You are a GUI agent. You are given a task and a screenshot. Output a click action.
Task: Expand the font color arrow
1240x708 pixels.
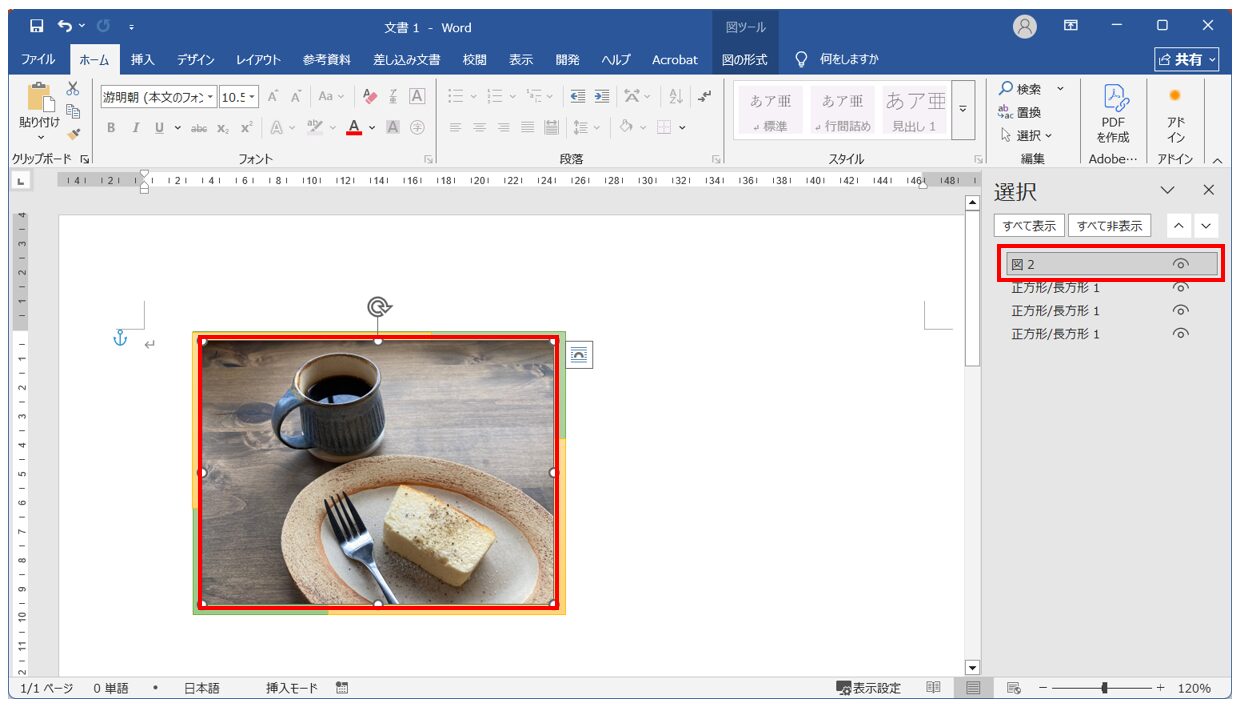372,127
